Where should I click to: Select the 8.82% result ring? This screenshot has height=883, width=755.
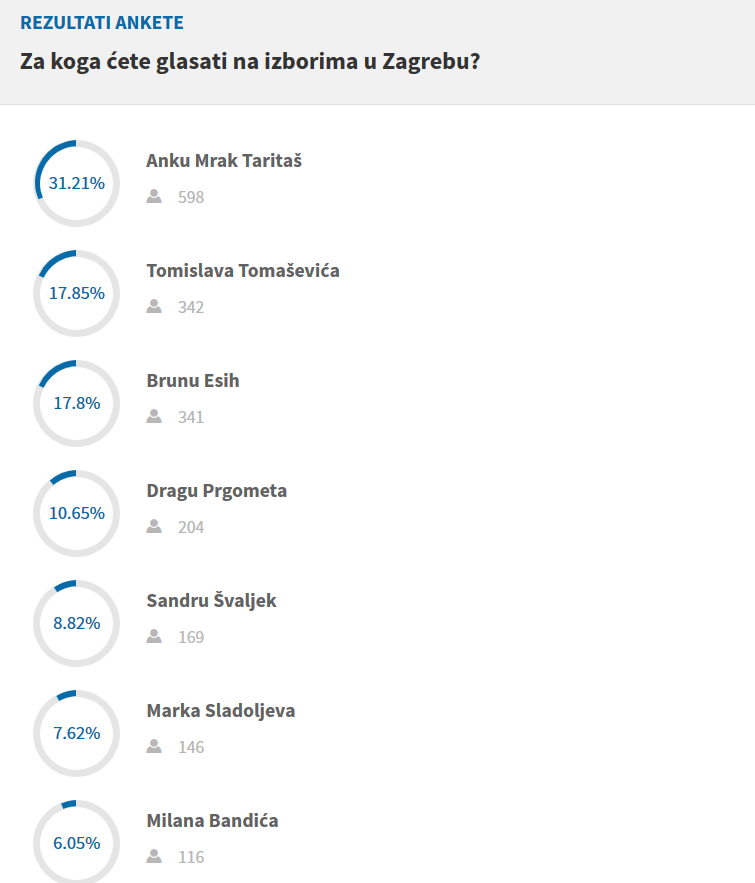77,624
